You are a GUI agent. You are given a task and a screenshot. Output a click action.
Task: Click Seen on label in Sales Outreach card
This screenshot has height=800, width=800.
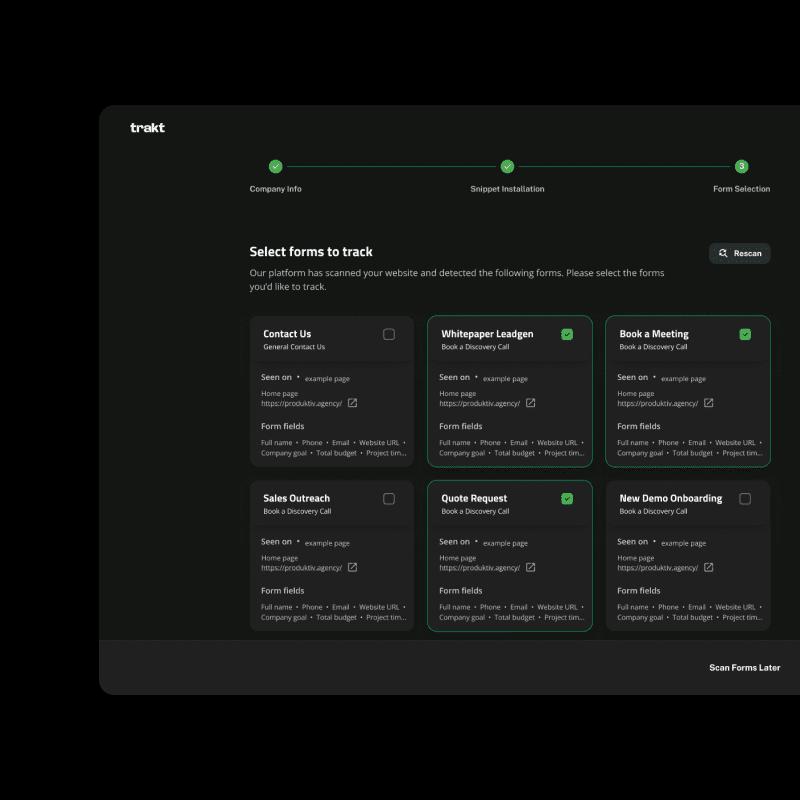click(276, 541)
